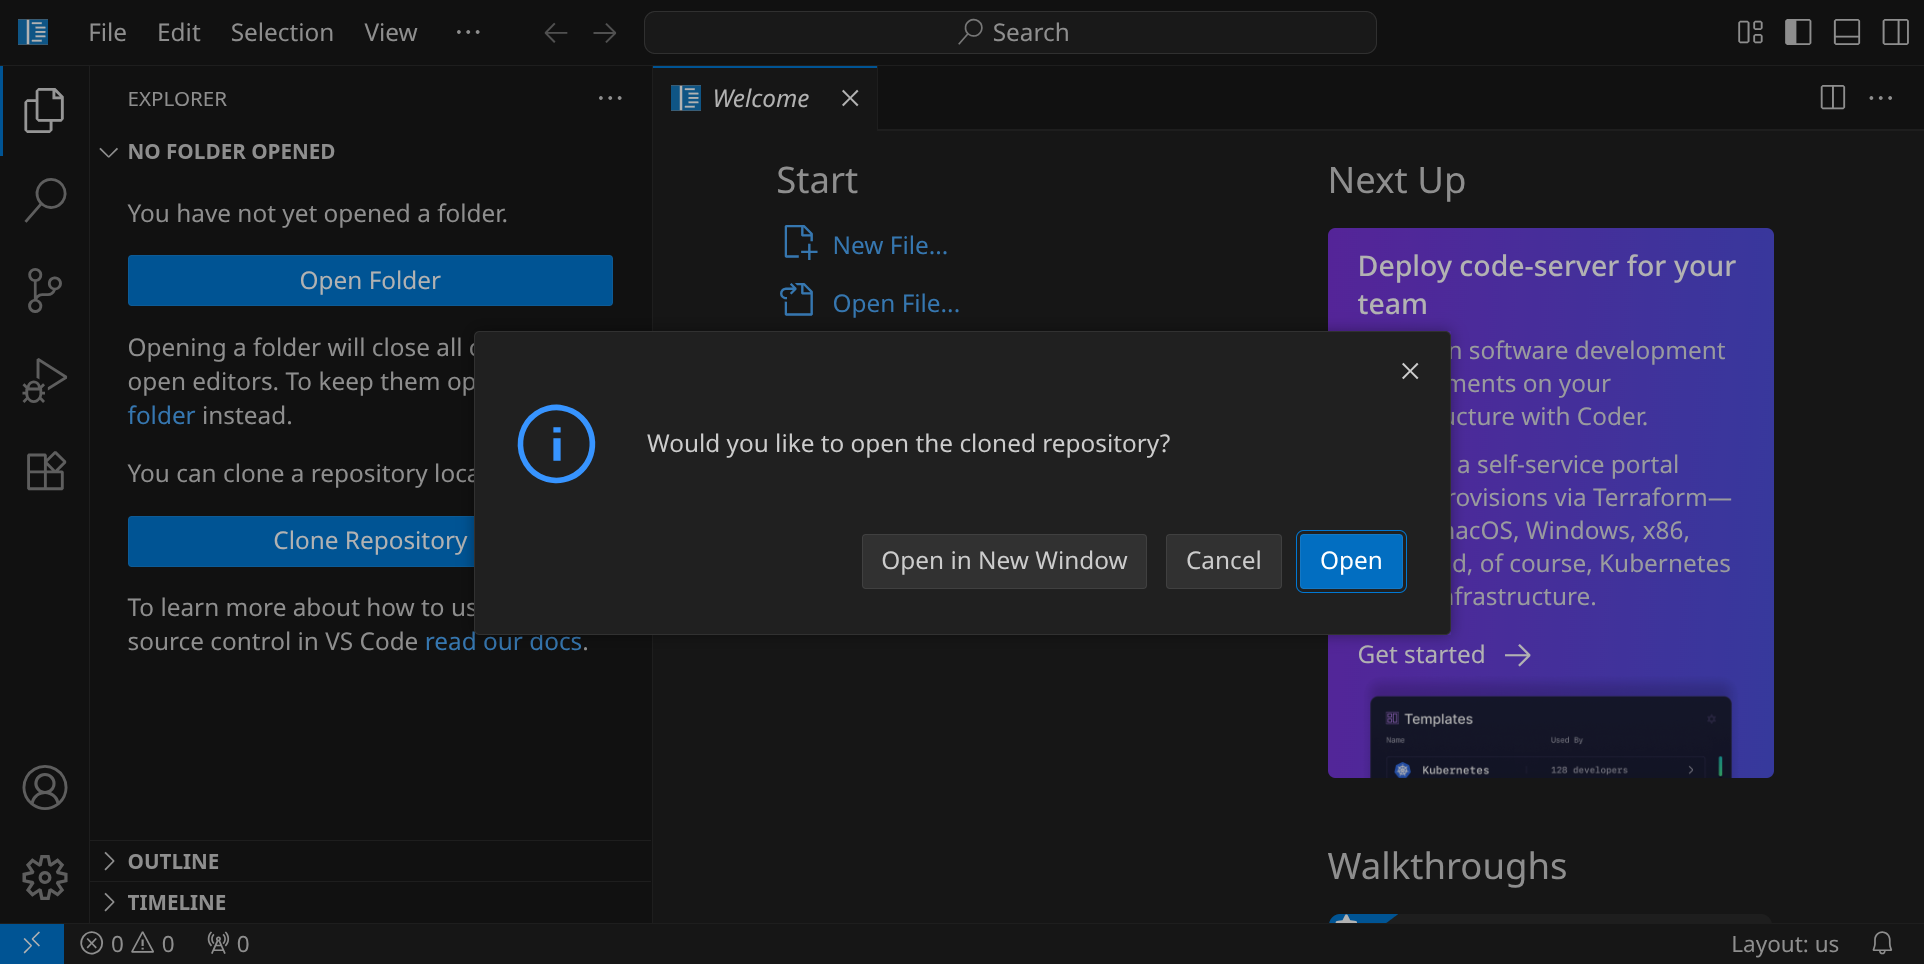1924x964 pixels.
Task: Open the File menu
Action: [x=107, y=33]
